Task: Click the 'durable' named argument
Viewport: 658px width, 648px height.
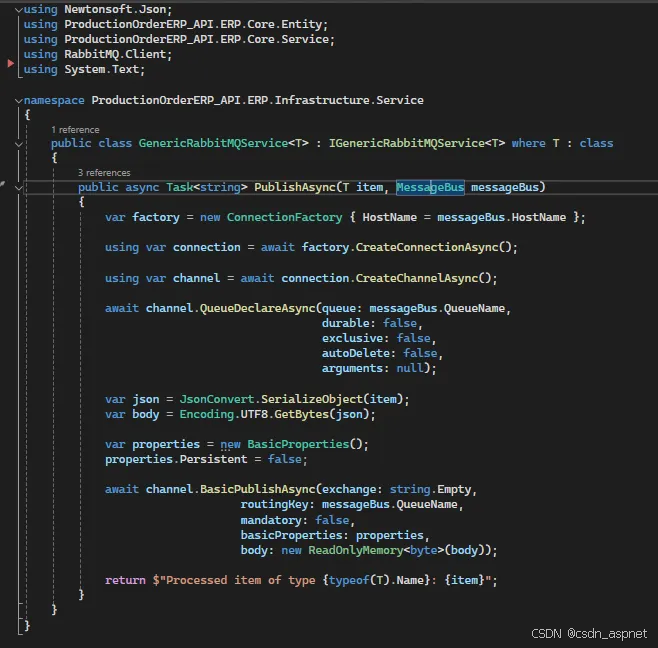Action: coord(345,323)
